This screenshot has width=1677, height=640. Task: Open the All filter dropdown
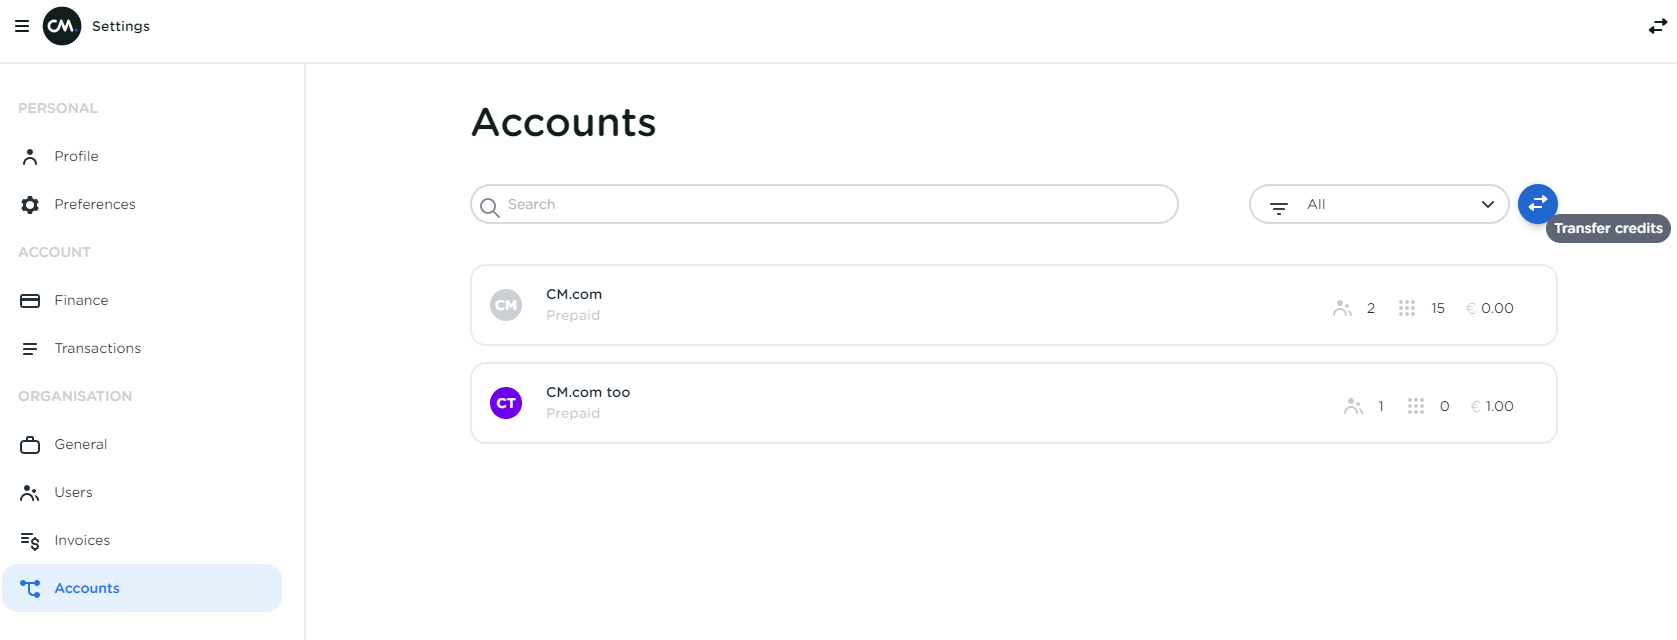pyautogui.click(x=1378, y=204)
